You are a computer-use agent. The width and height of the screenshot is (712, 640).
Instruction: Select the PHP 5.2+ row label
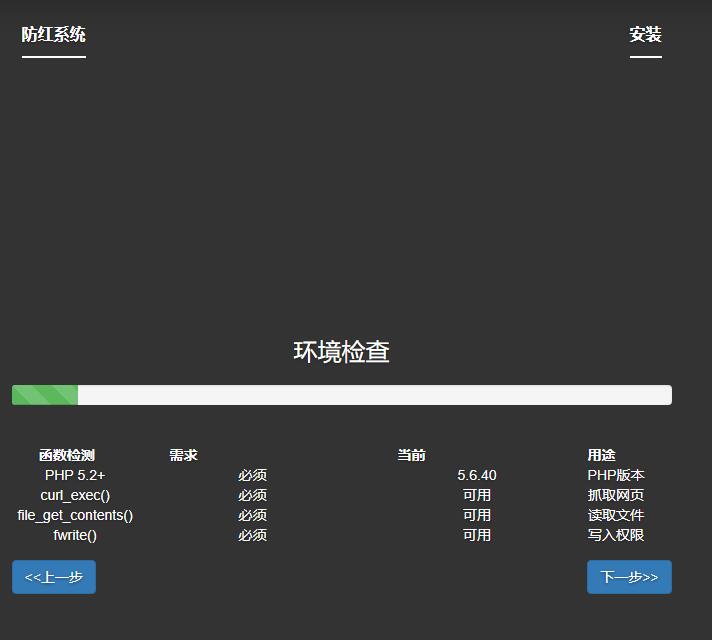(75, 475)
